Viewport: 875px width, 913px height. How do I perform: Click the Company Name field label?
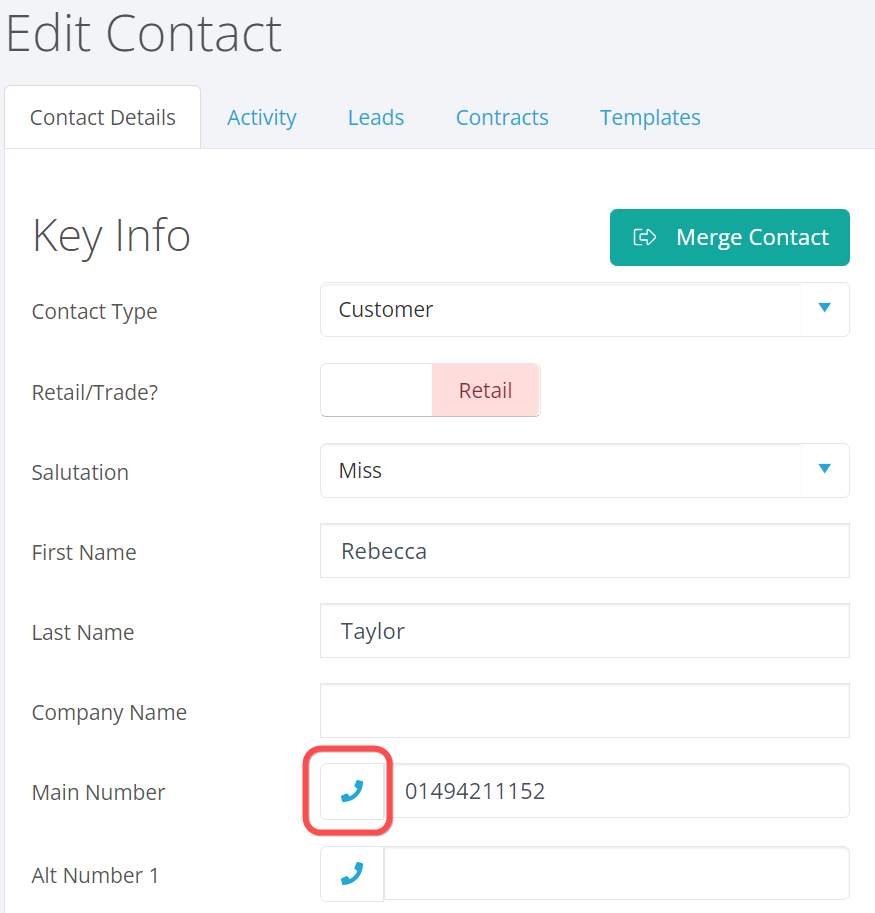109,712
